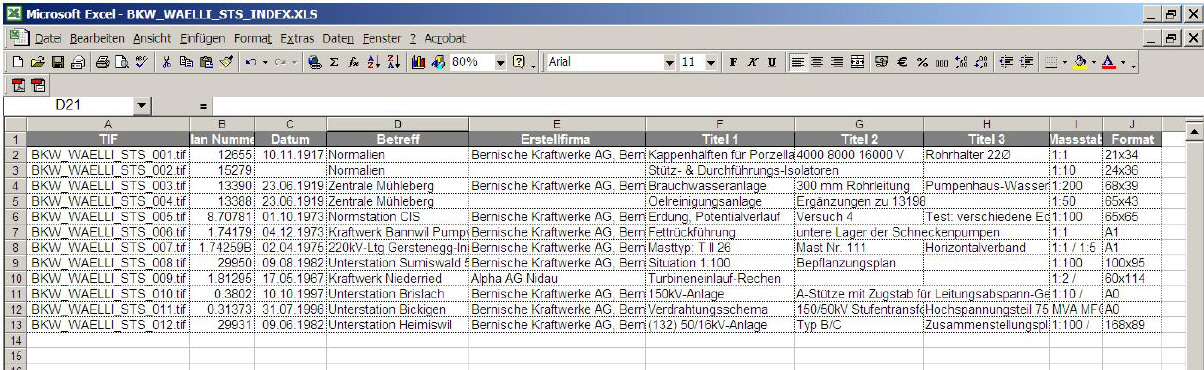Sort descending with the Z-A icon

pyautogui.click(x=394, y=62)
